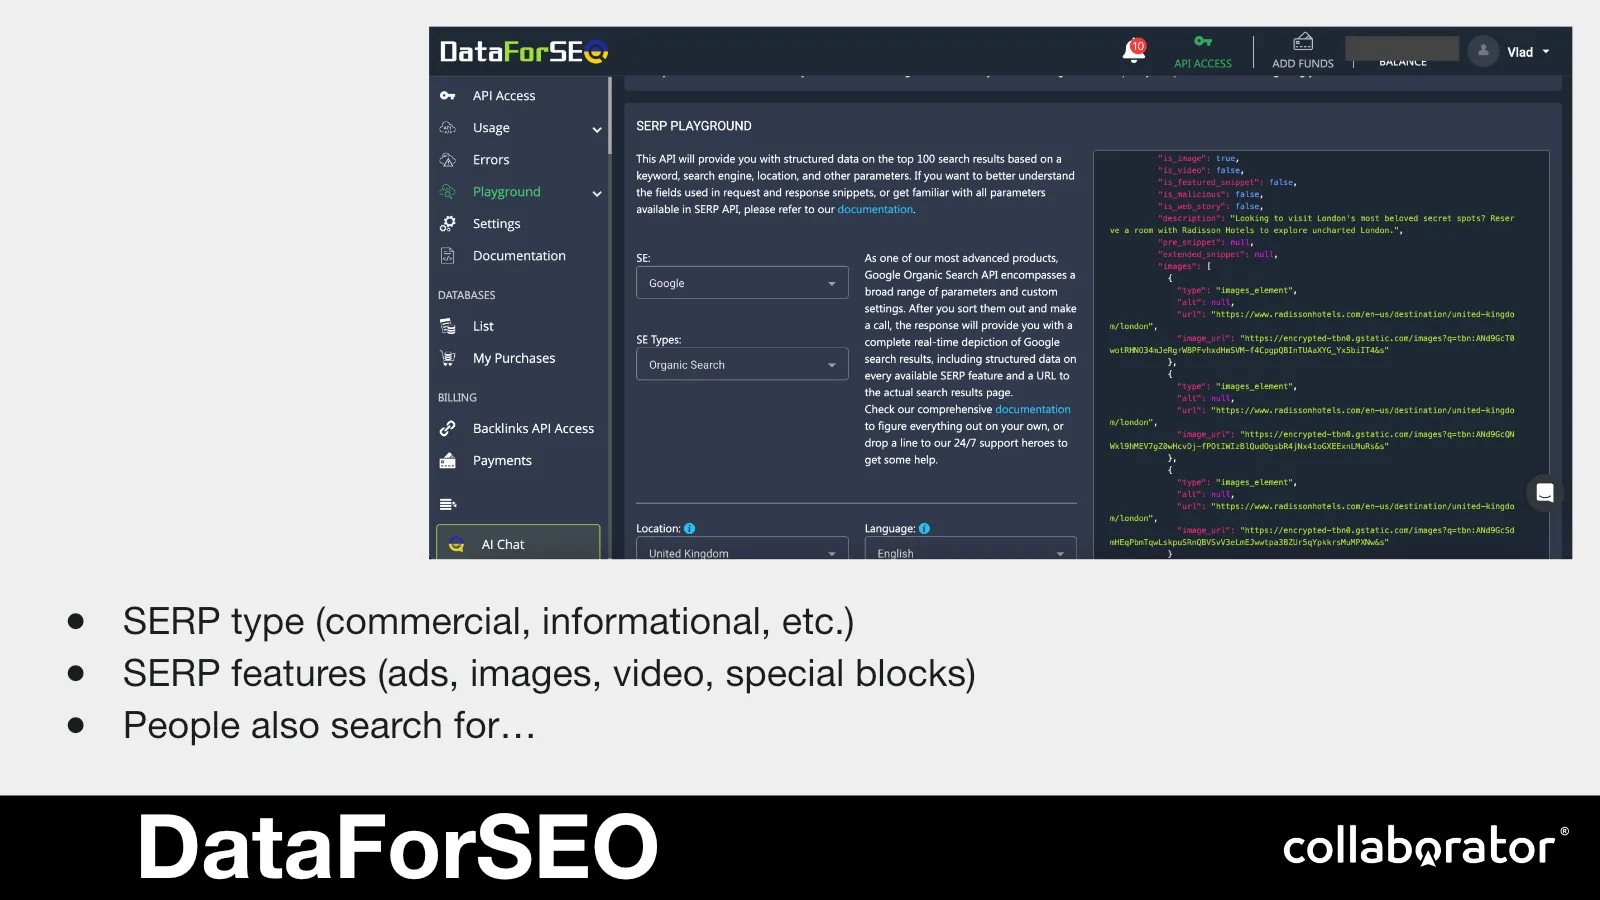Click the Playground sidebar icon
Screen dimensions: 1600x900
click(448, 192)
